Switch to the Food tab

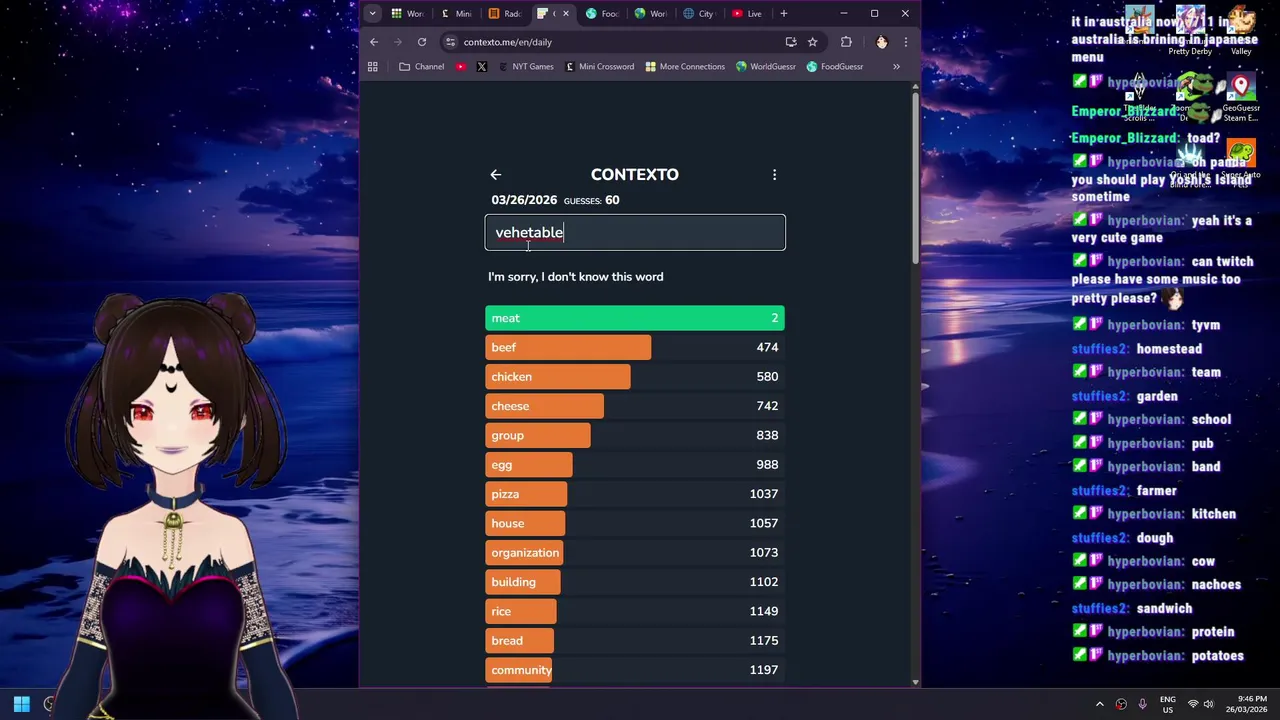coord(602,14)
